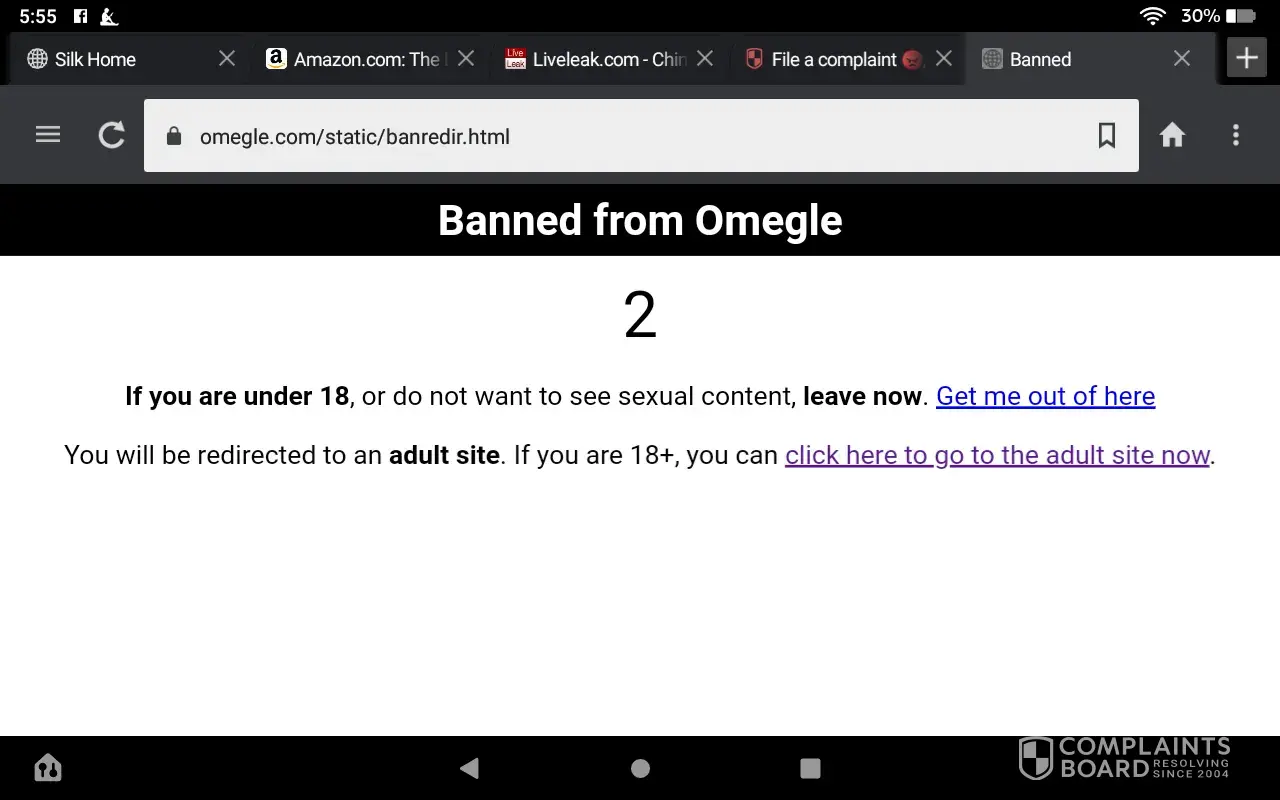Tap the padlock site security icon
The image size is (1280, 800).
[174, 136]
